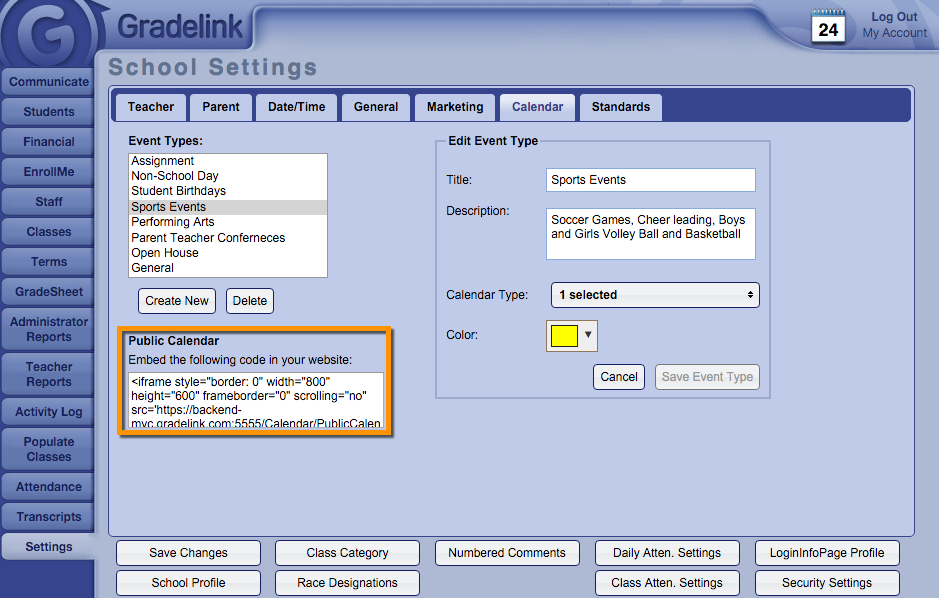Click the Save Changes button

tap(188, 553)
